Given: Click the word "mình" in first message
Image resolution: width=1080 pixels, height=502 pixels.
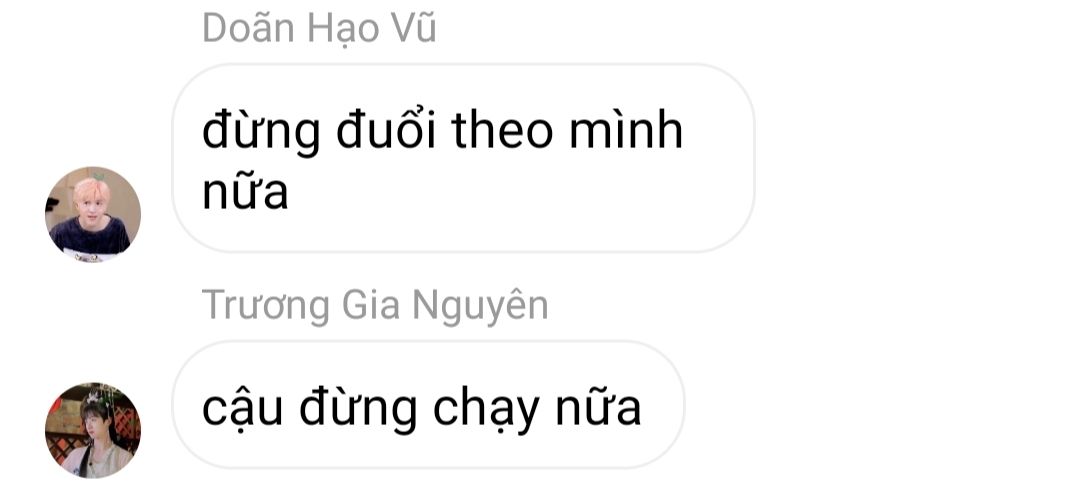Looking at the screenshot, I should click(626, 130).
